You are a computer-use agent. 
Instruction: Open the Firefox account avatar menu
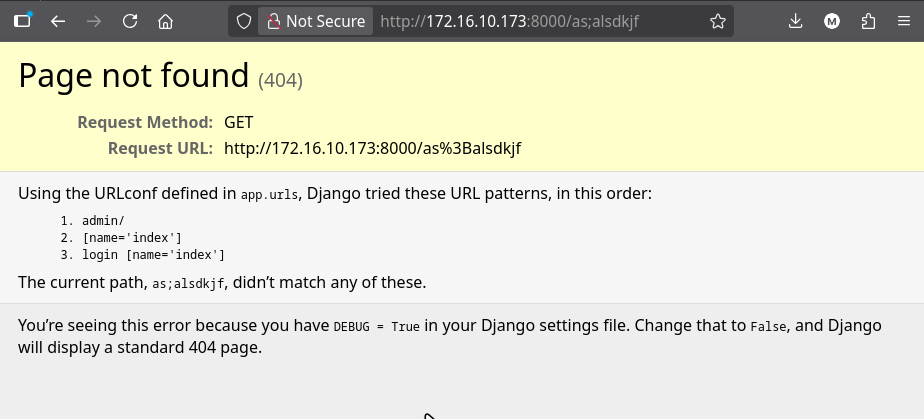831,21
